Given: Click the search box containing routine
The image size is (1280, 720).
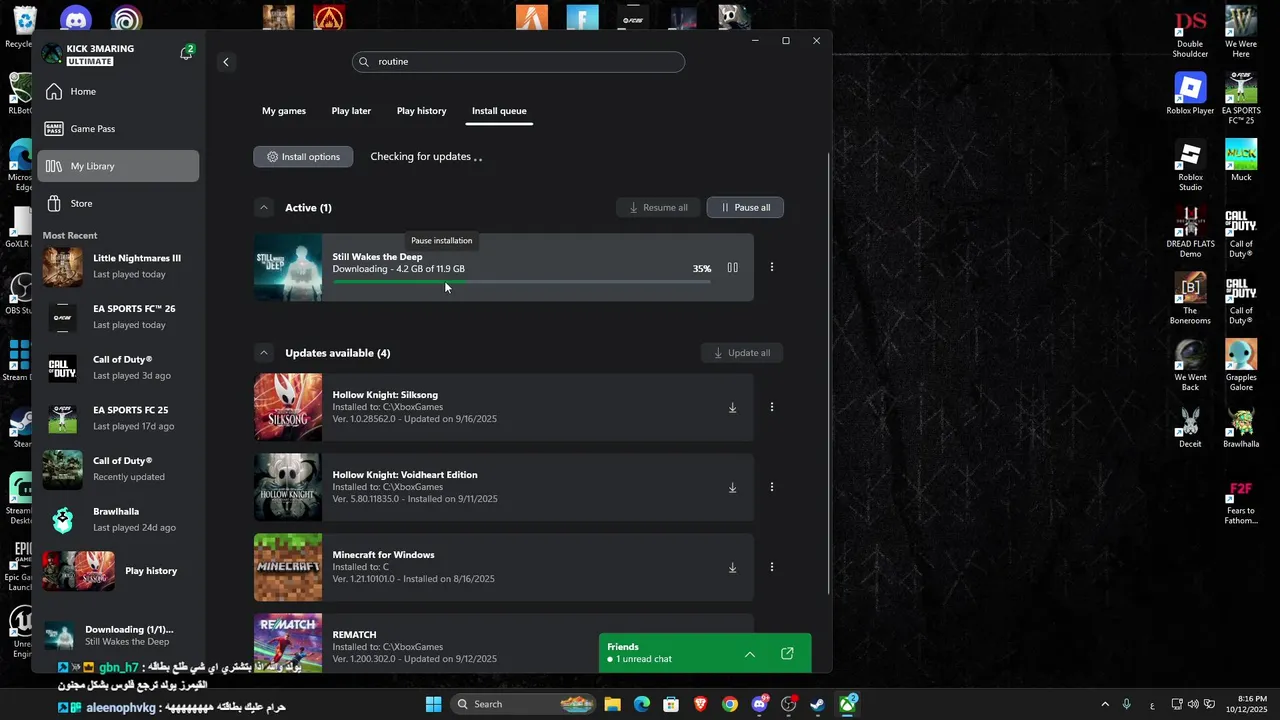Looking at the screenshot, I should (x=518, y=62).
